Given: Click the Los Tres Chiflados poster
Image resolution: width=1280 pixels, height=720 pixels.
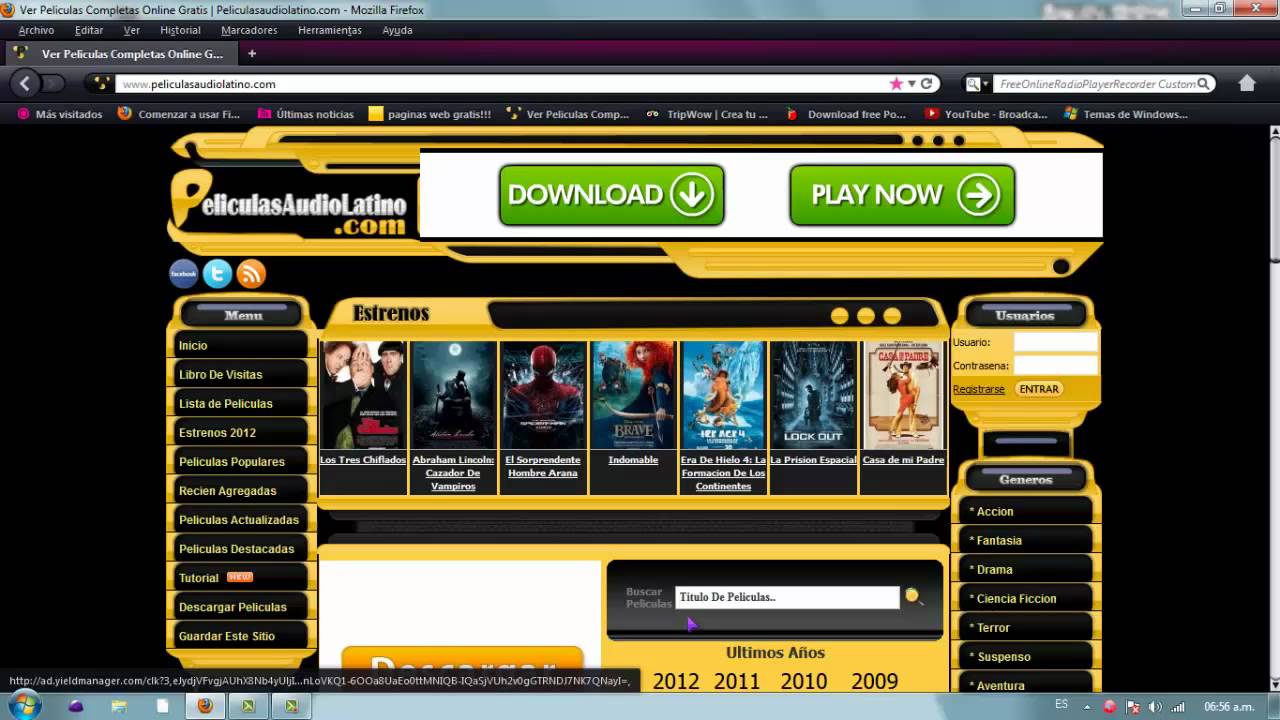Looking at the screenshot, I should coord(363,395).
